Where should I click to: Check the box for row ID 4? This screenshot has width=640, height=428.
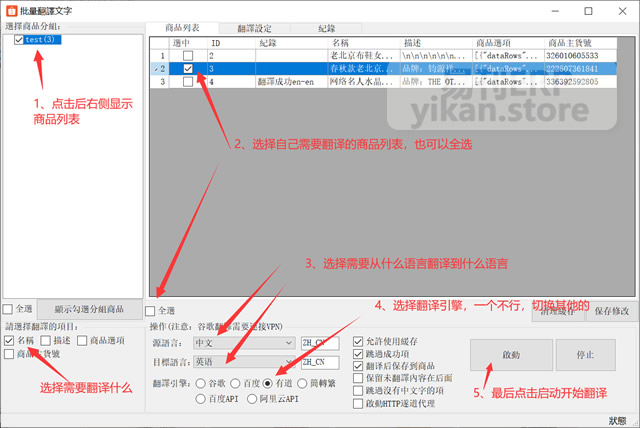[188, 82]
